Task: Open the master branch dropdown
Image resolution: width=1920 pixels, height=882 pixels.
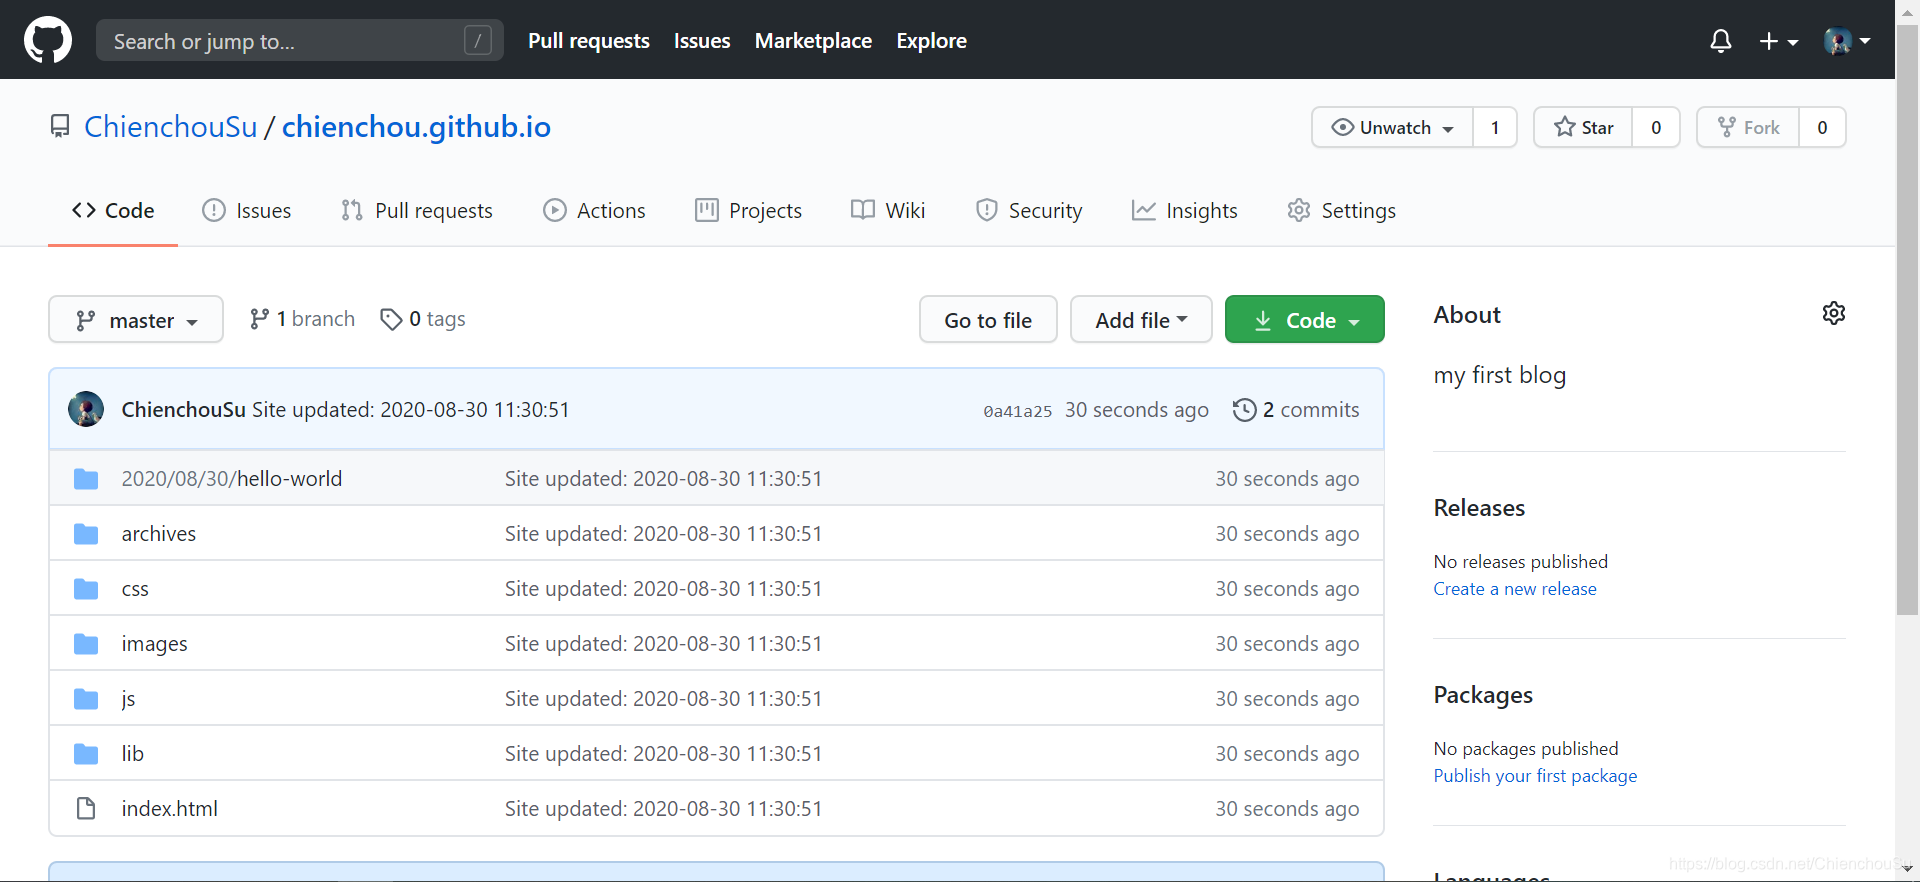Action: [136, 320]
